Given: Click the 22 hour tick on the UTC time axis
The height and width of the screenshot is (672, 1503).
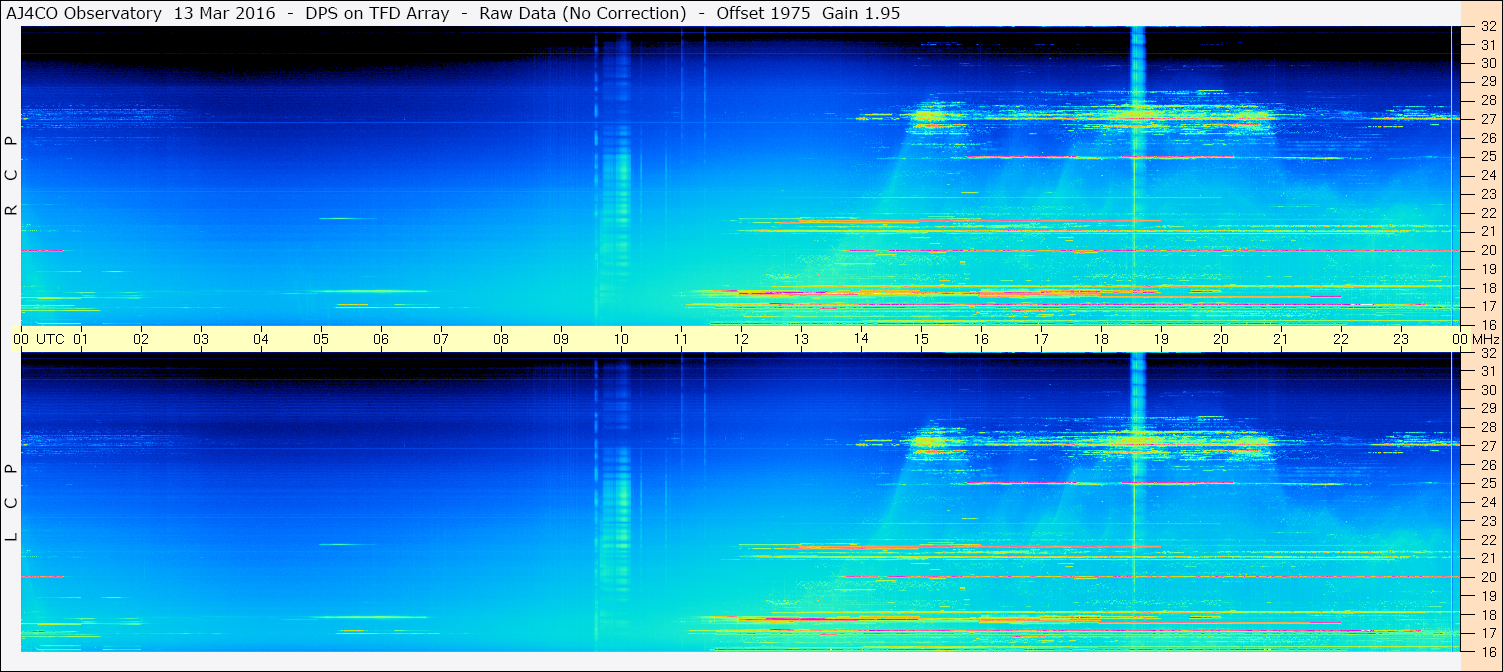Looking at the screenshot, I should [x=1341, y=339].
